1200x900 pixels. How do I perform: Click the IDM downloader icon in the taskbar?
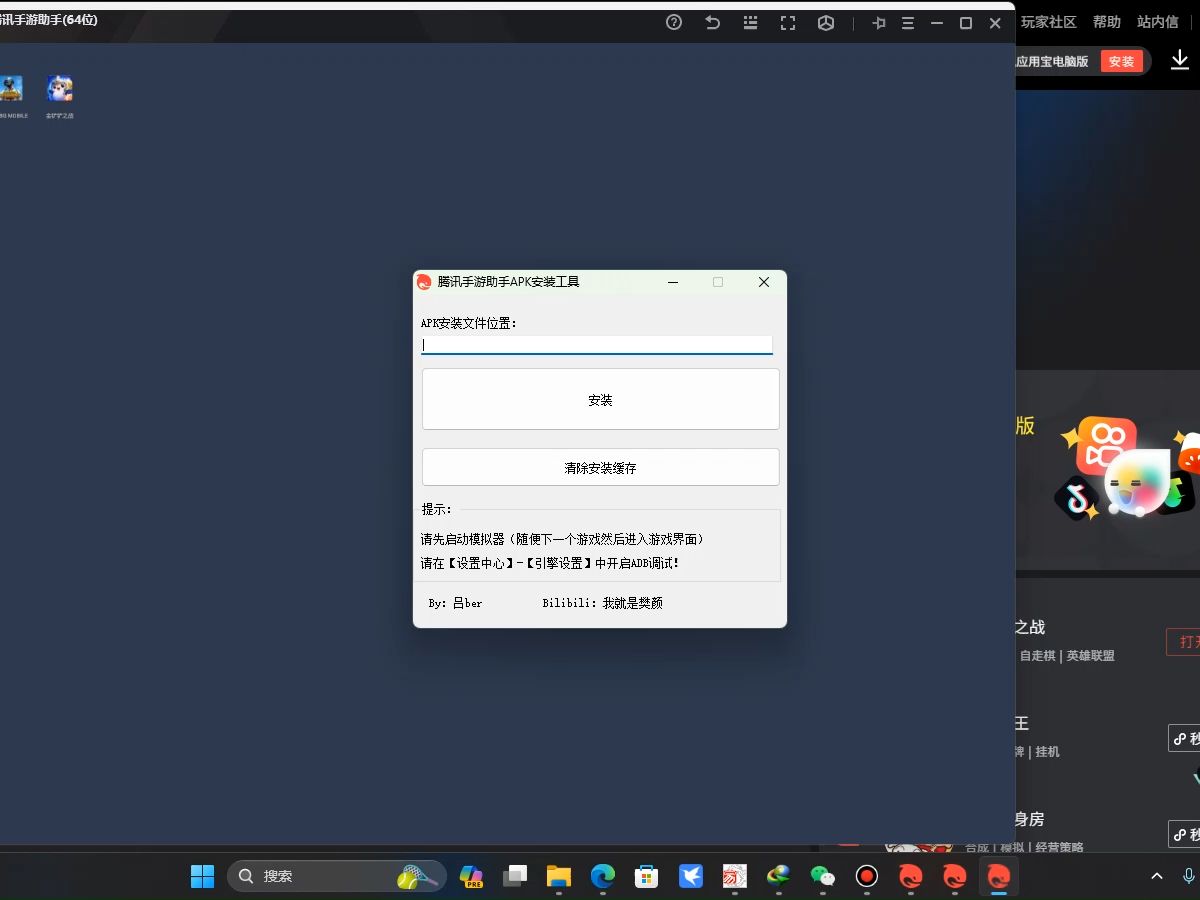tap(778, 875)
